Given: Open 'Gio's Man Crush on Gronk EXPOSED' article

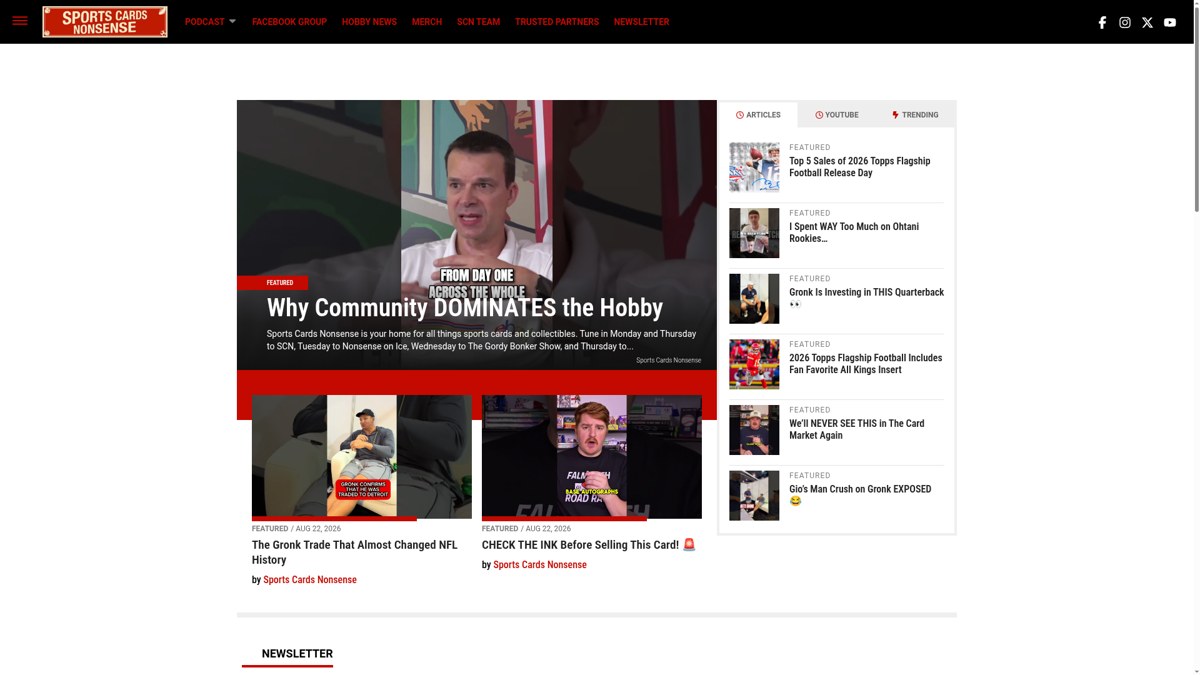Looking at the screenshot, I should point(860,495).
